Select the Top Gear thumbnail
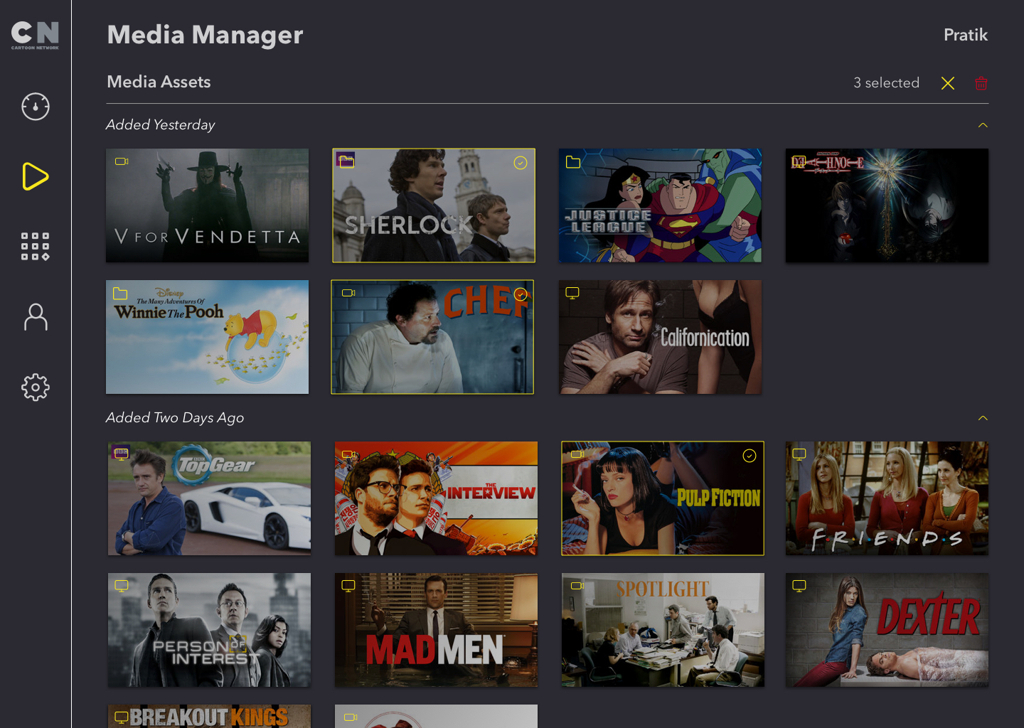The image size is (1024, 728). point(209,498)
